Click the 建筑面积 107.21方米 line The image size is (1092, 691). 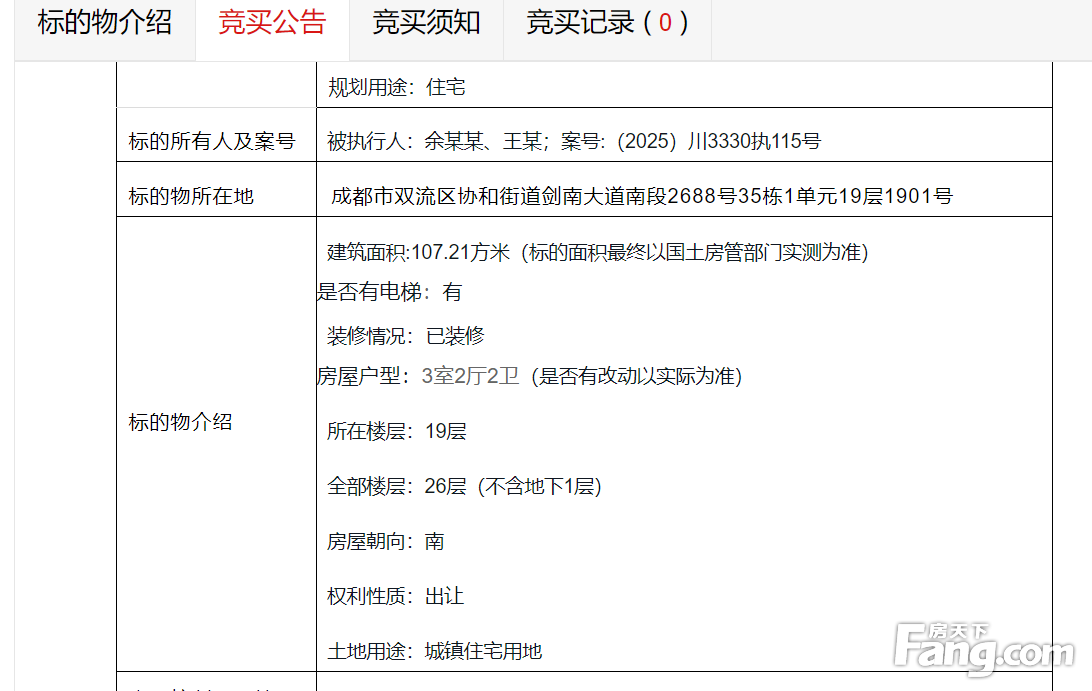point(597,252)
